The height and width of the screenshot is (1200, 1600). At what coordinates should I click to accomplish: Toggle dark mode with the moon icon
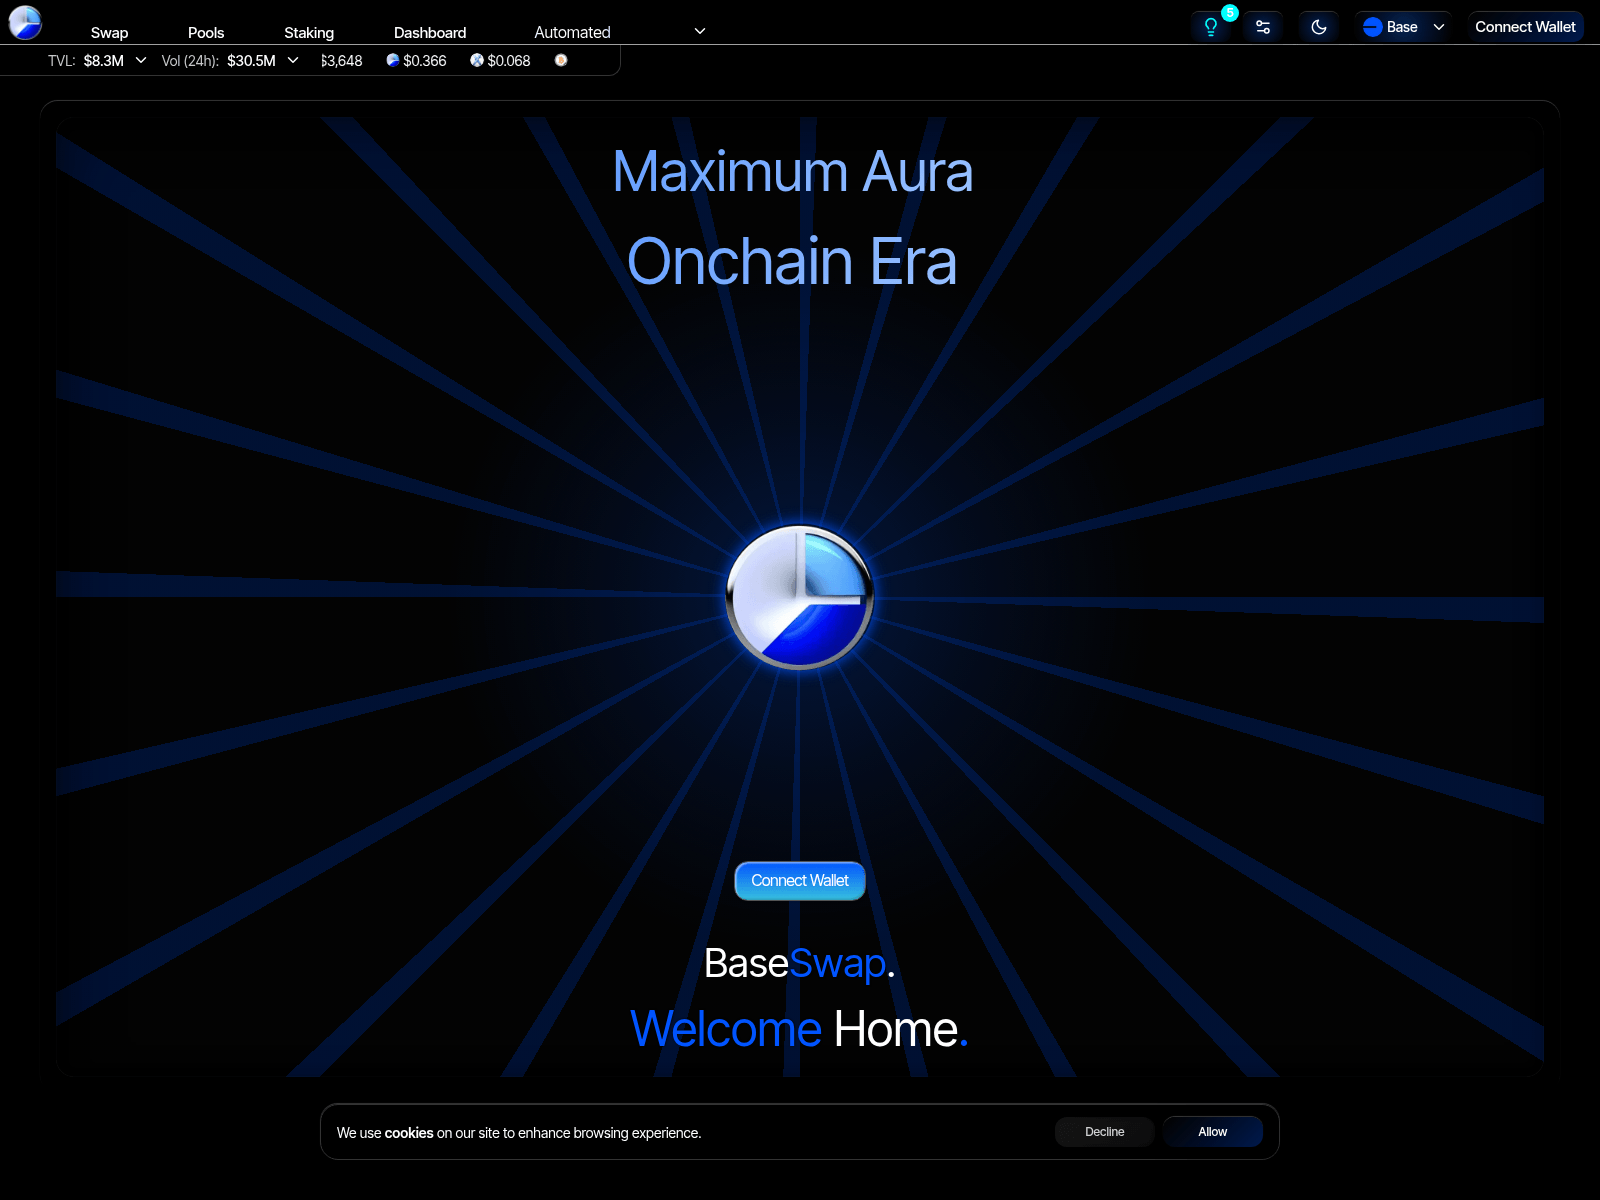click(x=1319, y=27)
